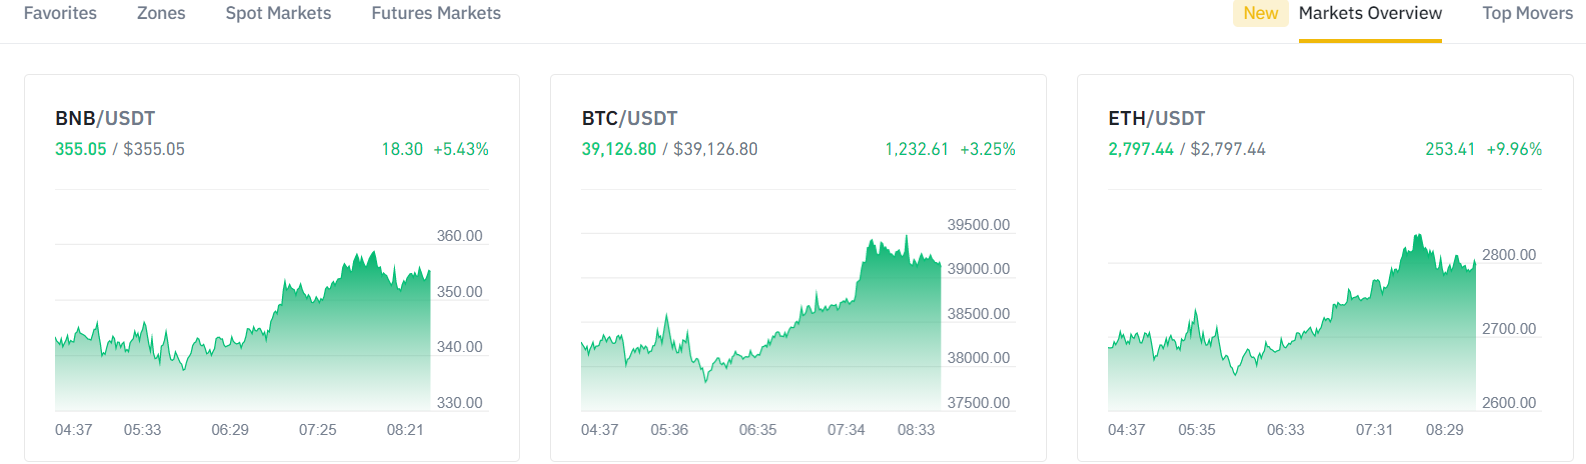The height and width of the screenshot is (464, 1586).
Task: Select the Spot Markets tab
Action: coord(278,14)
